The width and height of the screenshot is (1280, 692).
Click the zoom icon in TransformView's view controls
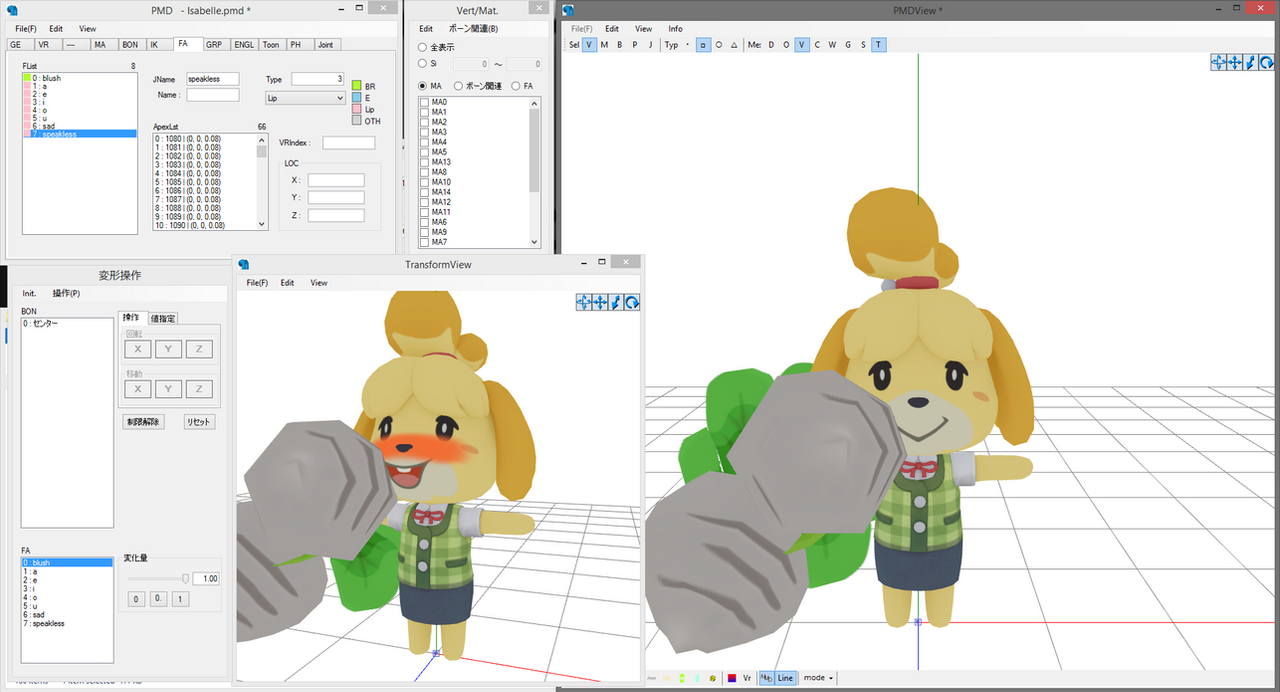click(x=617, y=302)
